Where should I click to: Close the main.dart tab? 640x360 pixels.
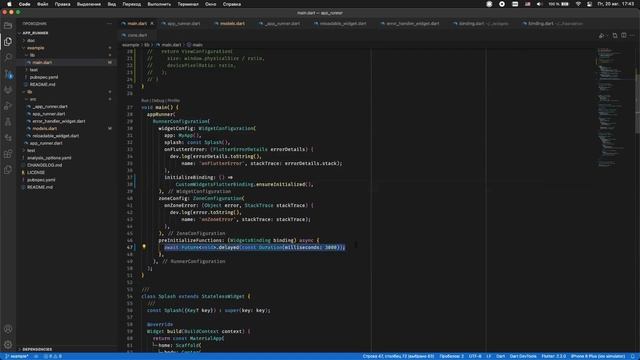point(152,24)
